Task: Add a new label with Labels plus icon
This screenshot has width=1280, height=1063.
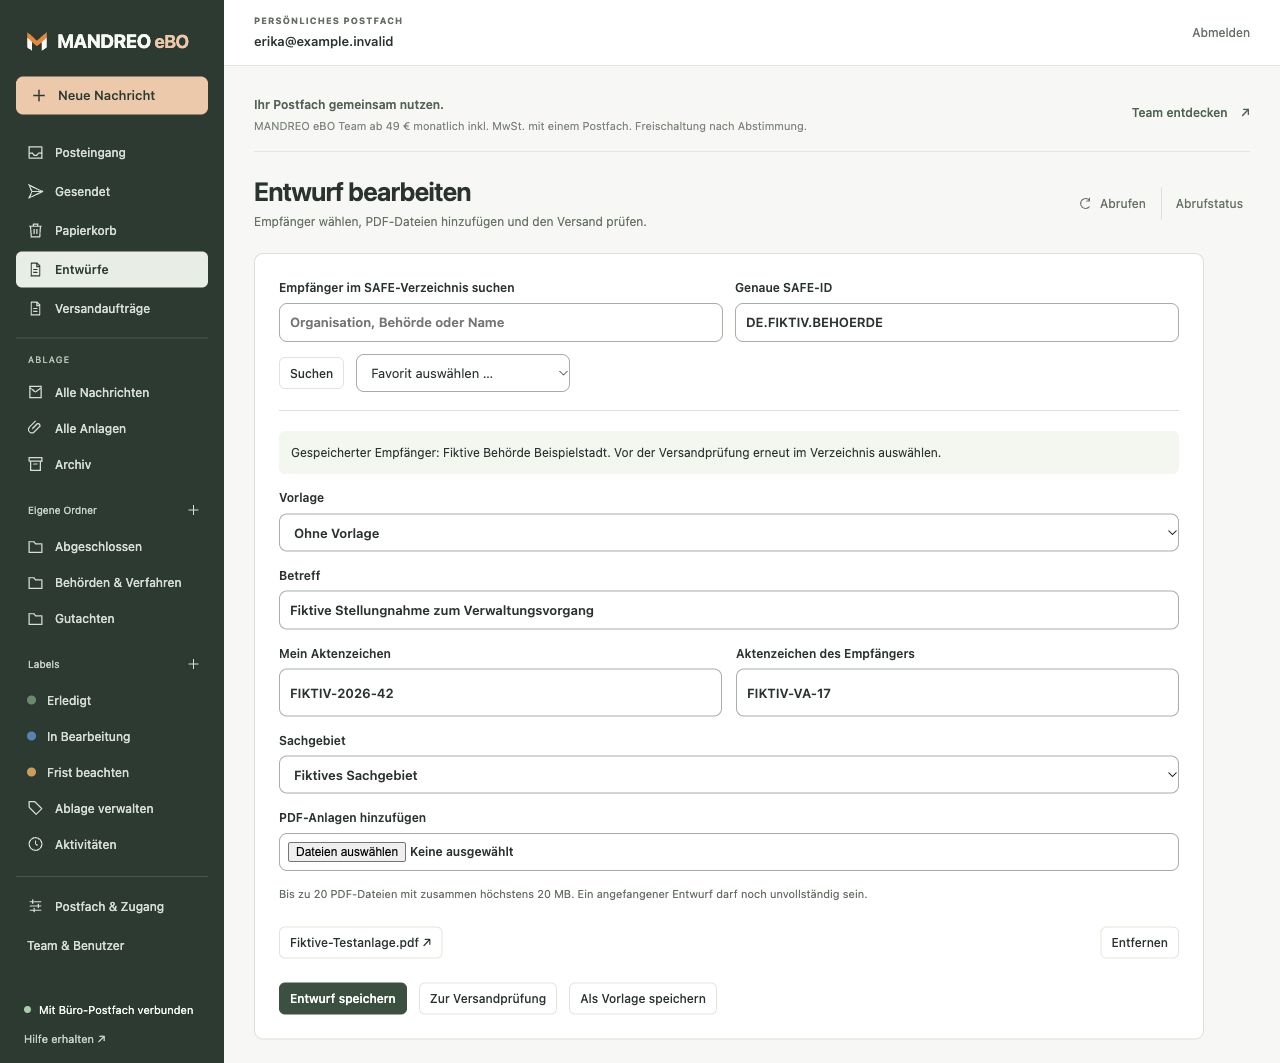Action: tap(194, 665)
